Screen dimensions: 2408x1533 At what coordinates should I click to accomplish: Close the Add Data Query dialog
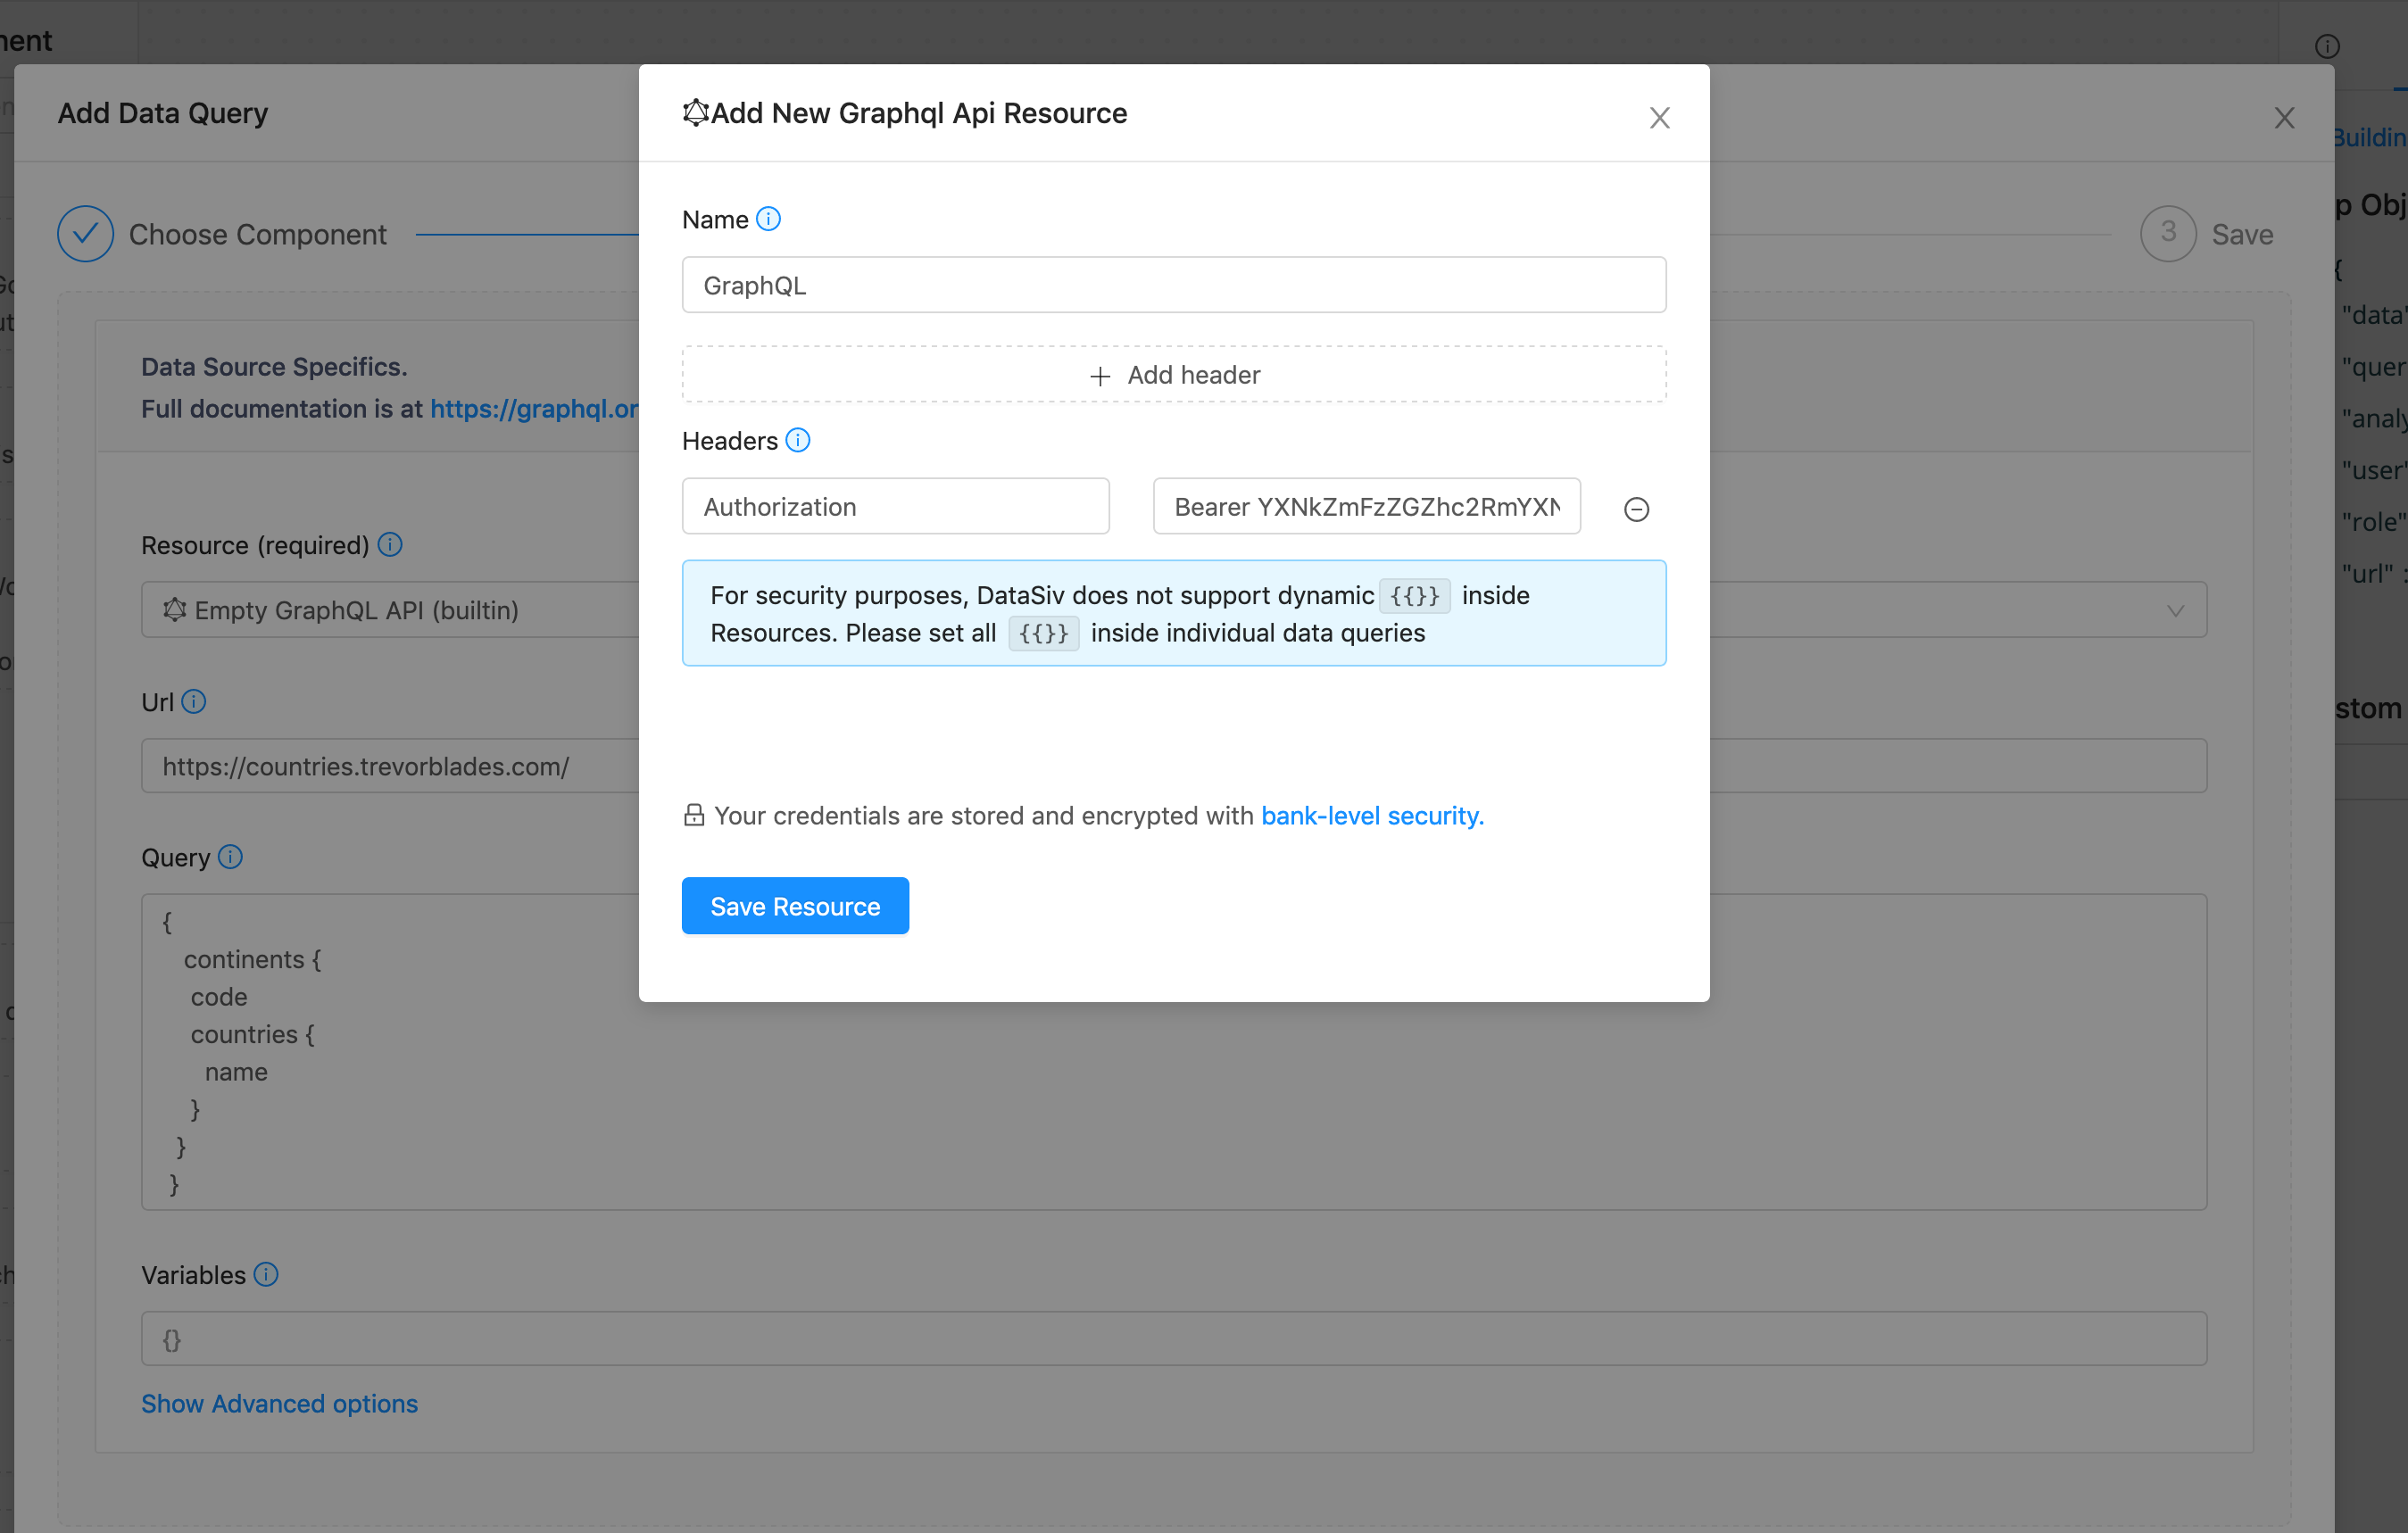click(2284, 118)
